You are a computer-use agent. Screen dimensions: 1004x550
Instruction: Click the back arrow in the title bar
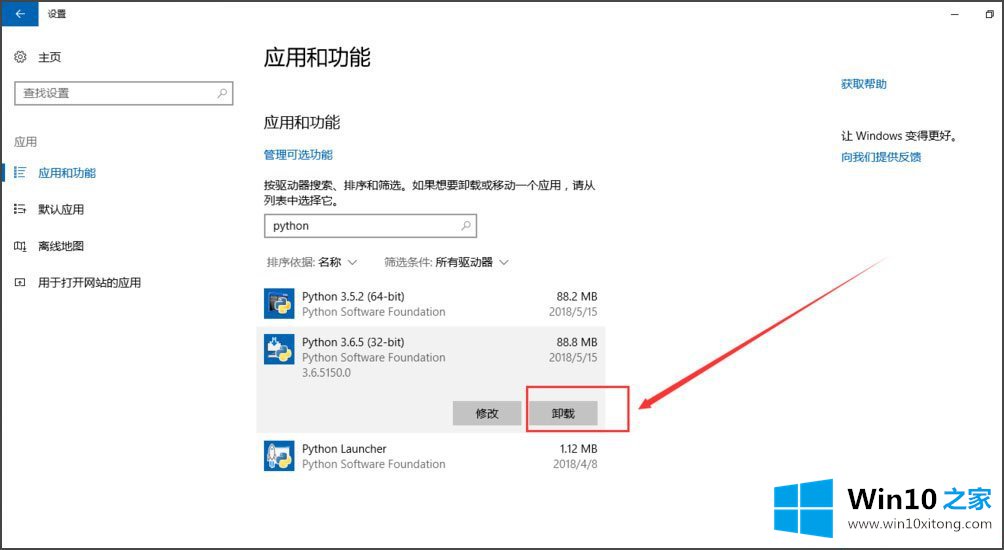tap(20, 13)
